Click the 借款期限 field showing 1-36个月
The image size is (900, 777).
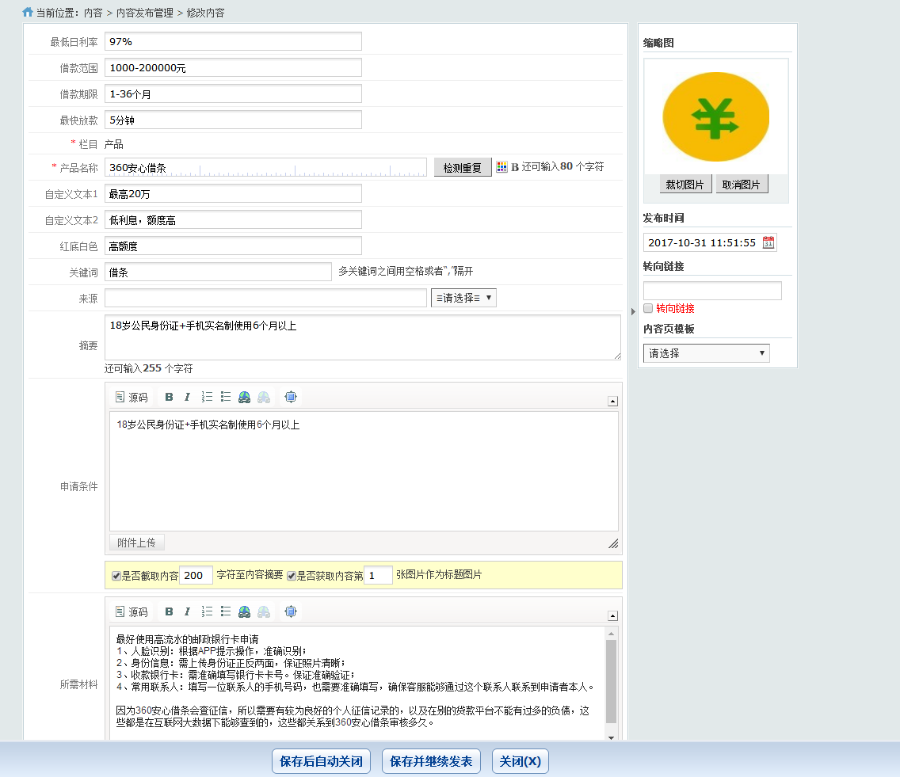tap(233, 94)
